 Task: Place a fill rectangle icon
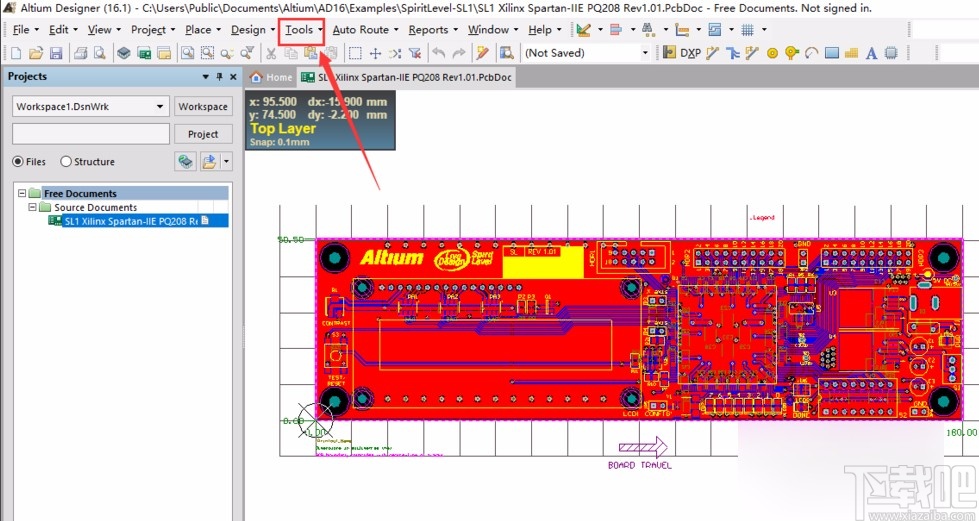832,53
